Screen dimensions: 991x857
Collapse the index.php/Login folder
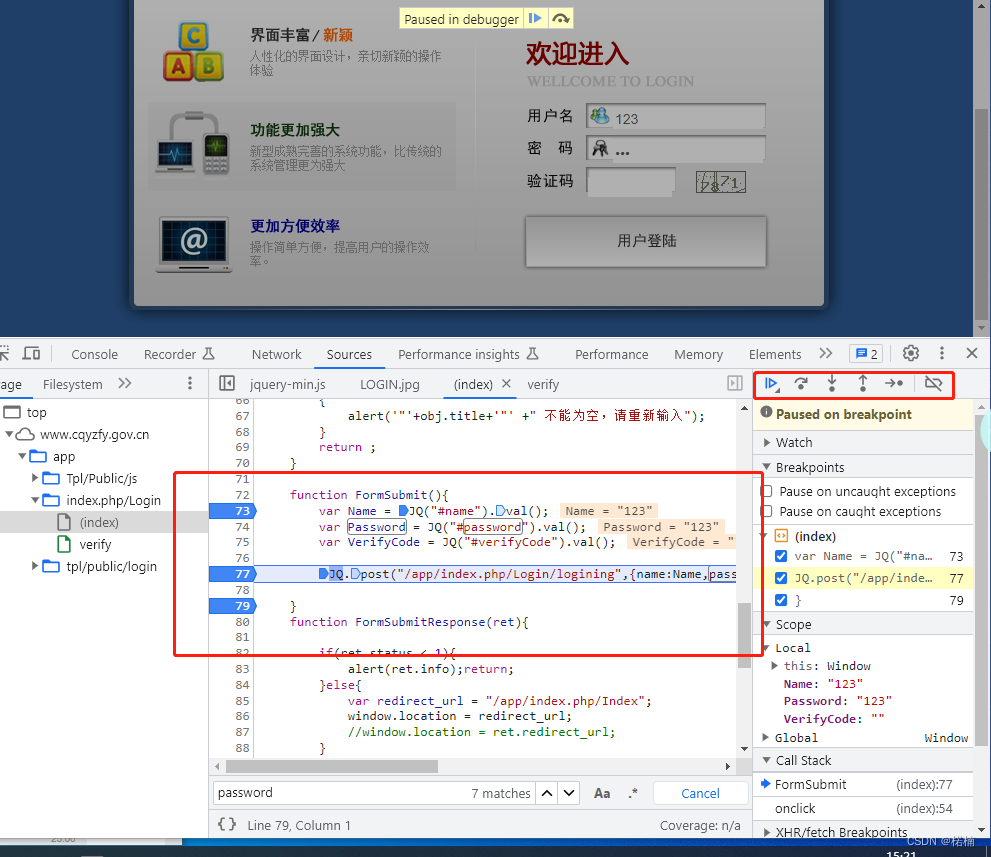click(x=35, y=500)
